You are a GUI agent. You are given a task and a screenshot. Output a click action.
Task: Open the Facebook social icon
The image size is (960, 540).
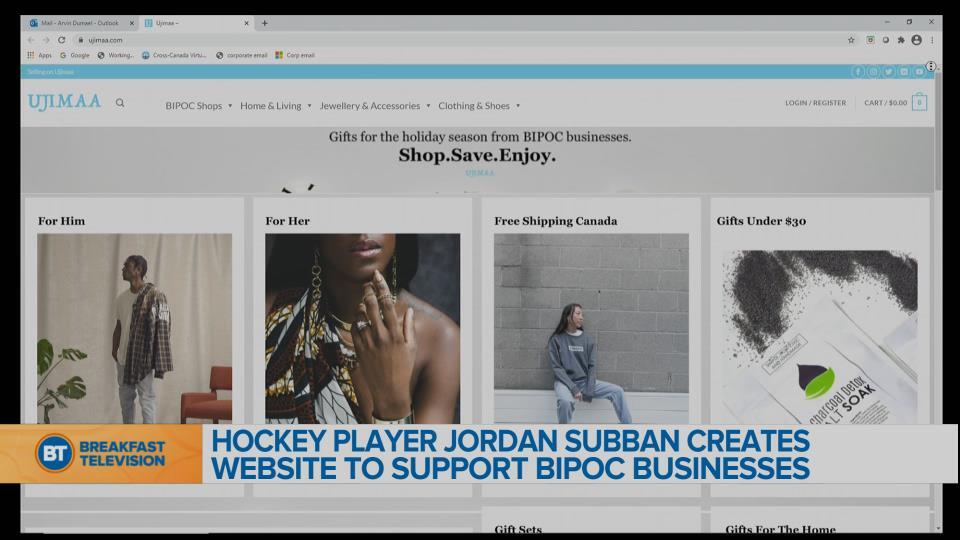point(858,72)
